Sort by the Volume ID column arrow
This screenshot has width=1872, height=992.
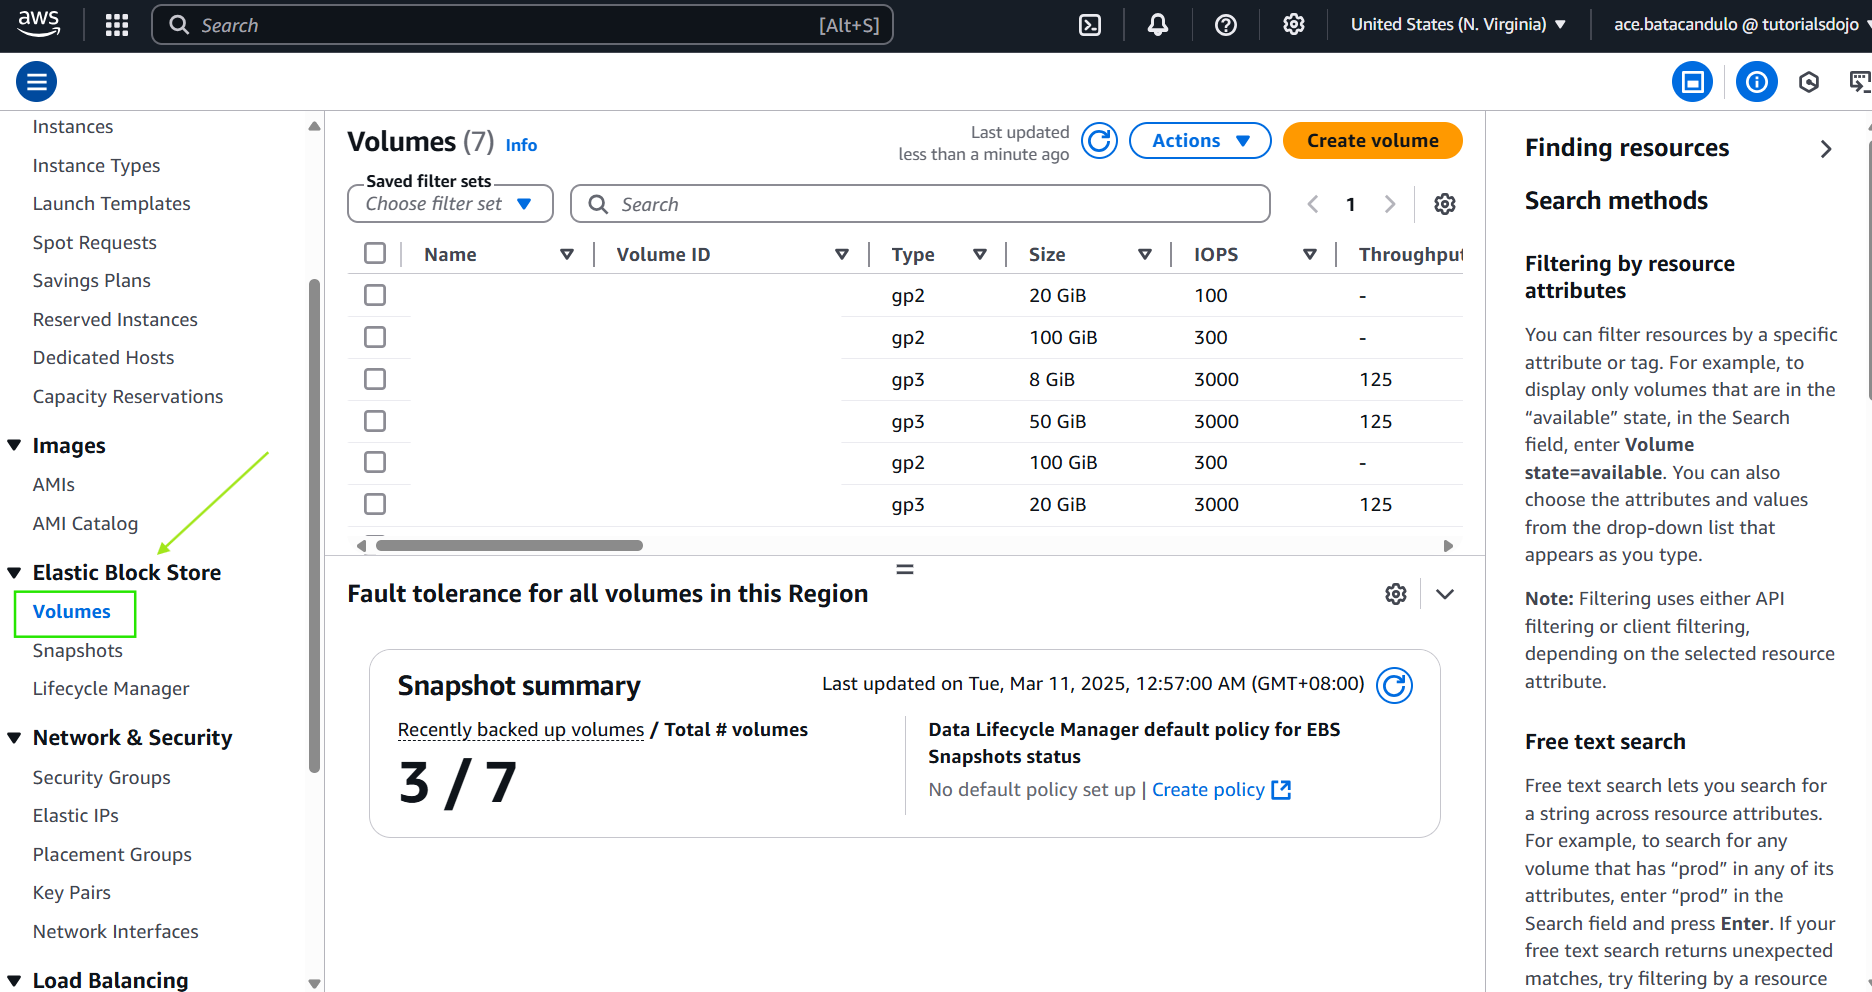click(x=842, y=255)
